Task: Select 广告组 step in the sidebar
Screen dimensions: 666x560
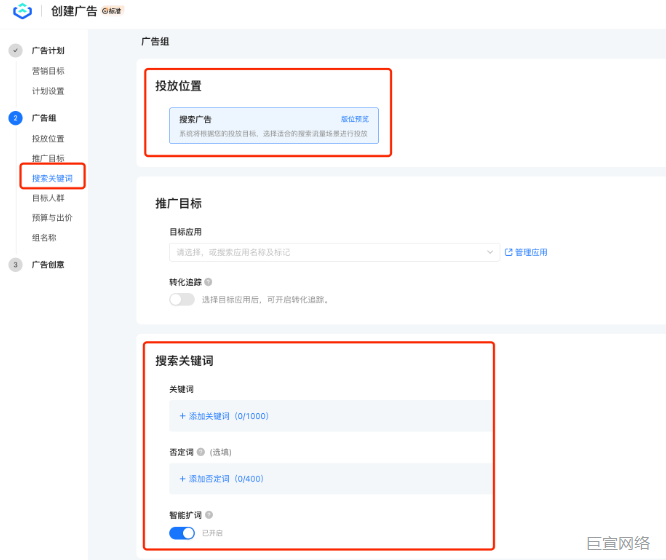Action: coord(44,118)
